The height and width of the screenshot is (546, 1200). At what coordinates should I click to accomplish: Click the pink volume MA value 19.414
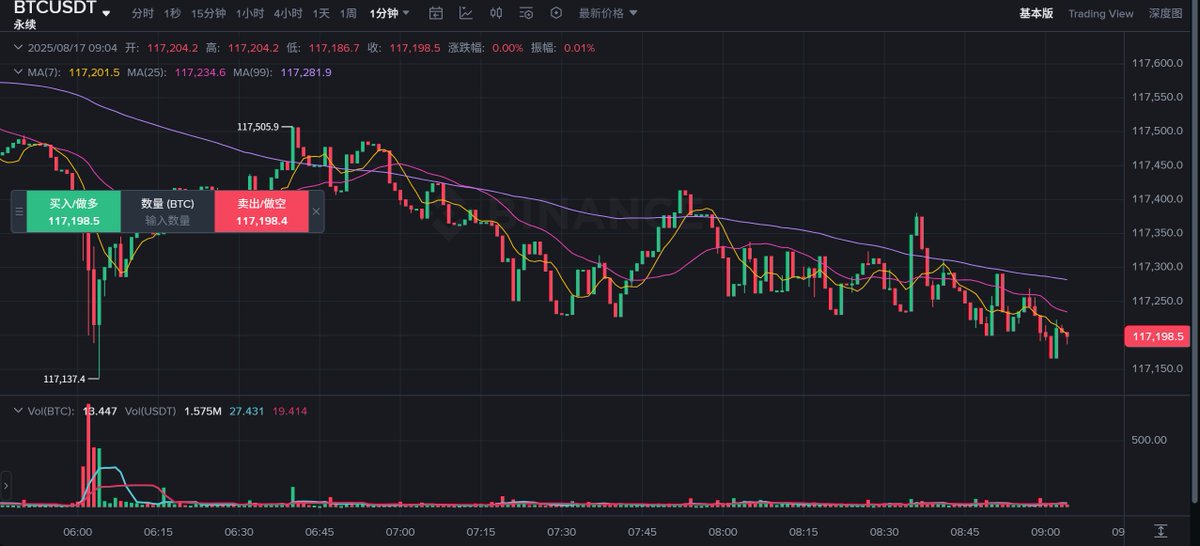coord(289,411)
